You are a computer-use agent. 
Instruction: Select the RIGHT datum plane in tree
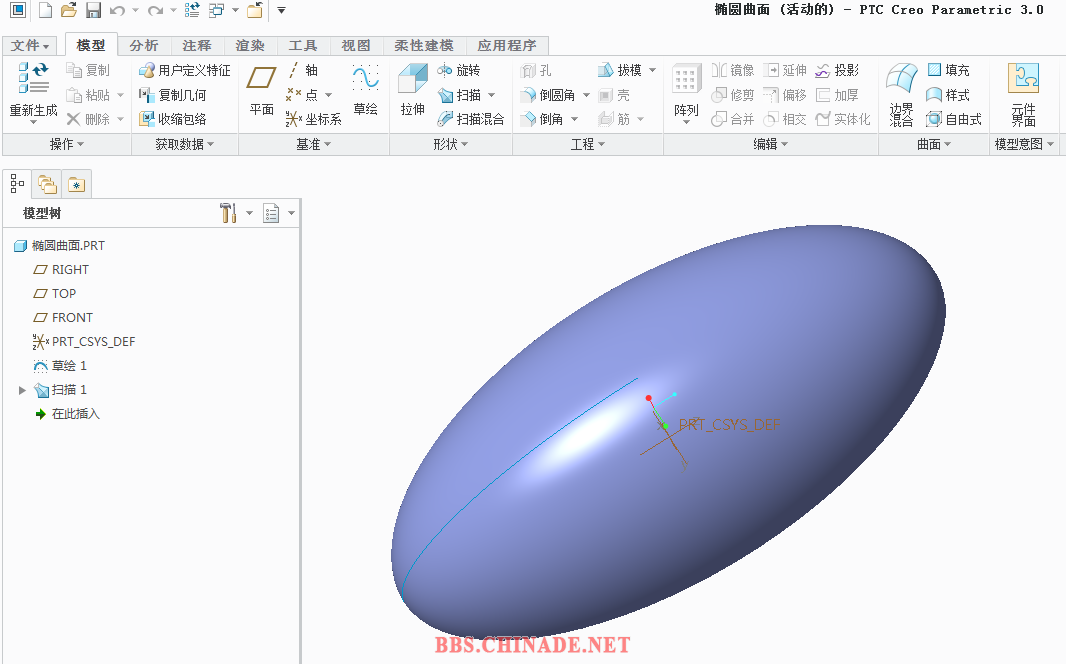tap(61, 270)
